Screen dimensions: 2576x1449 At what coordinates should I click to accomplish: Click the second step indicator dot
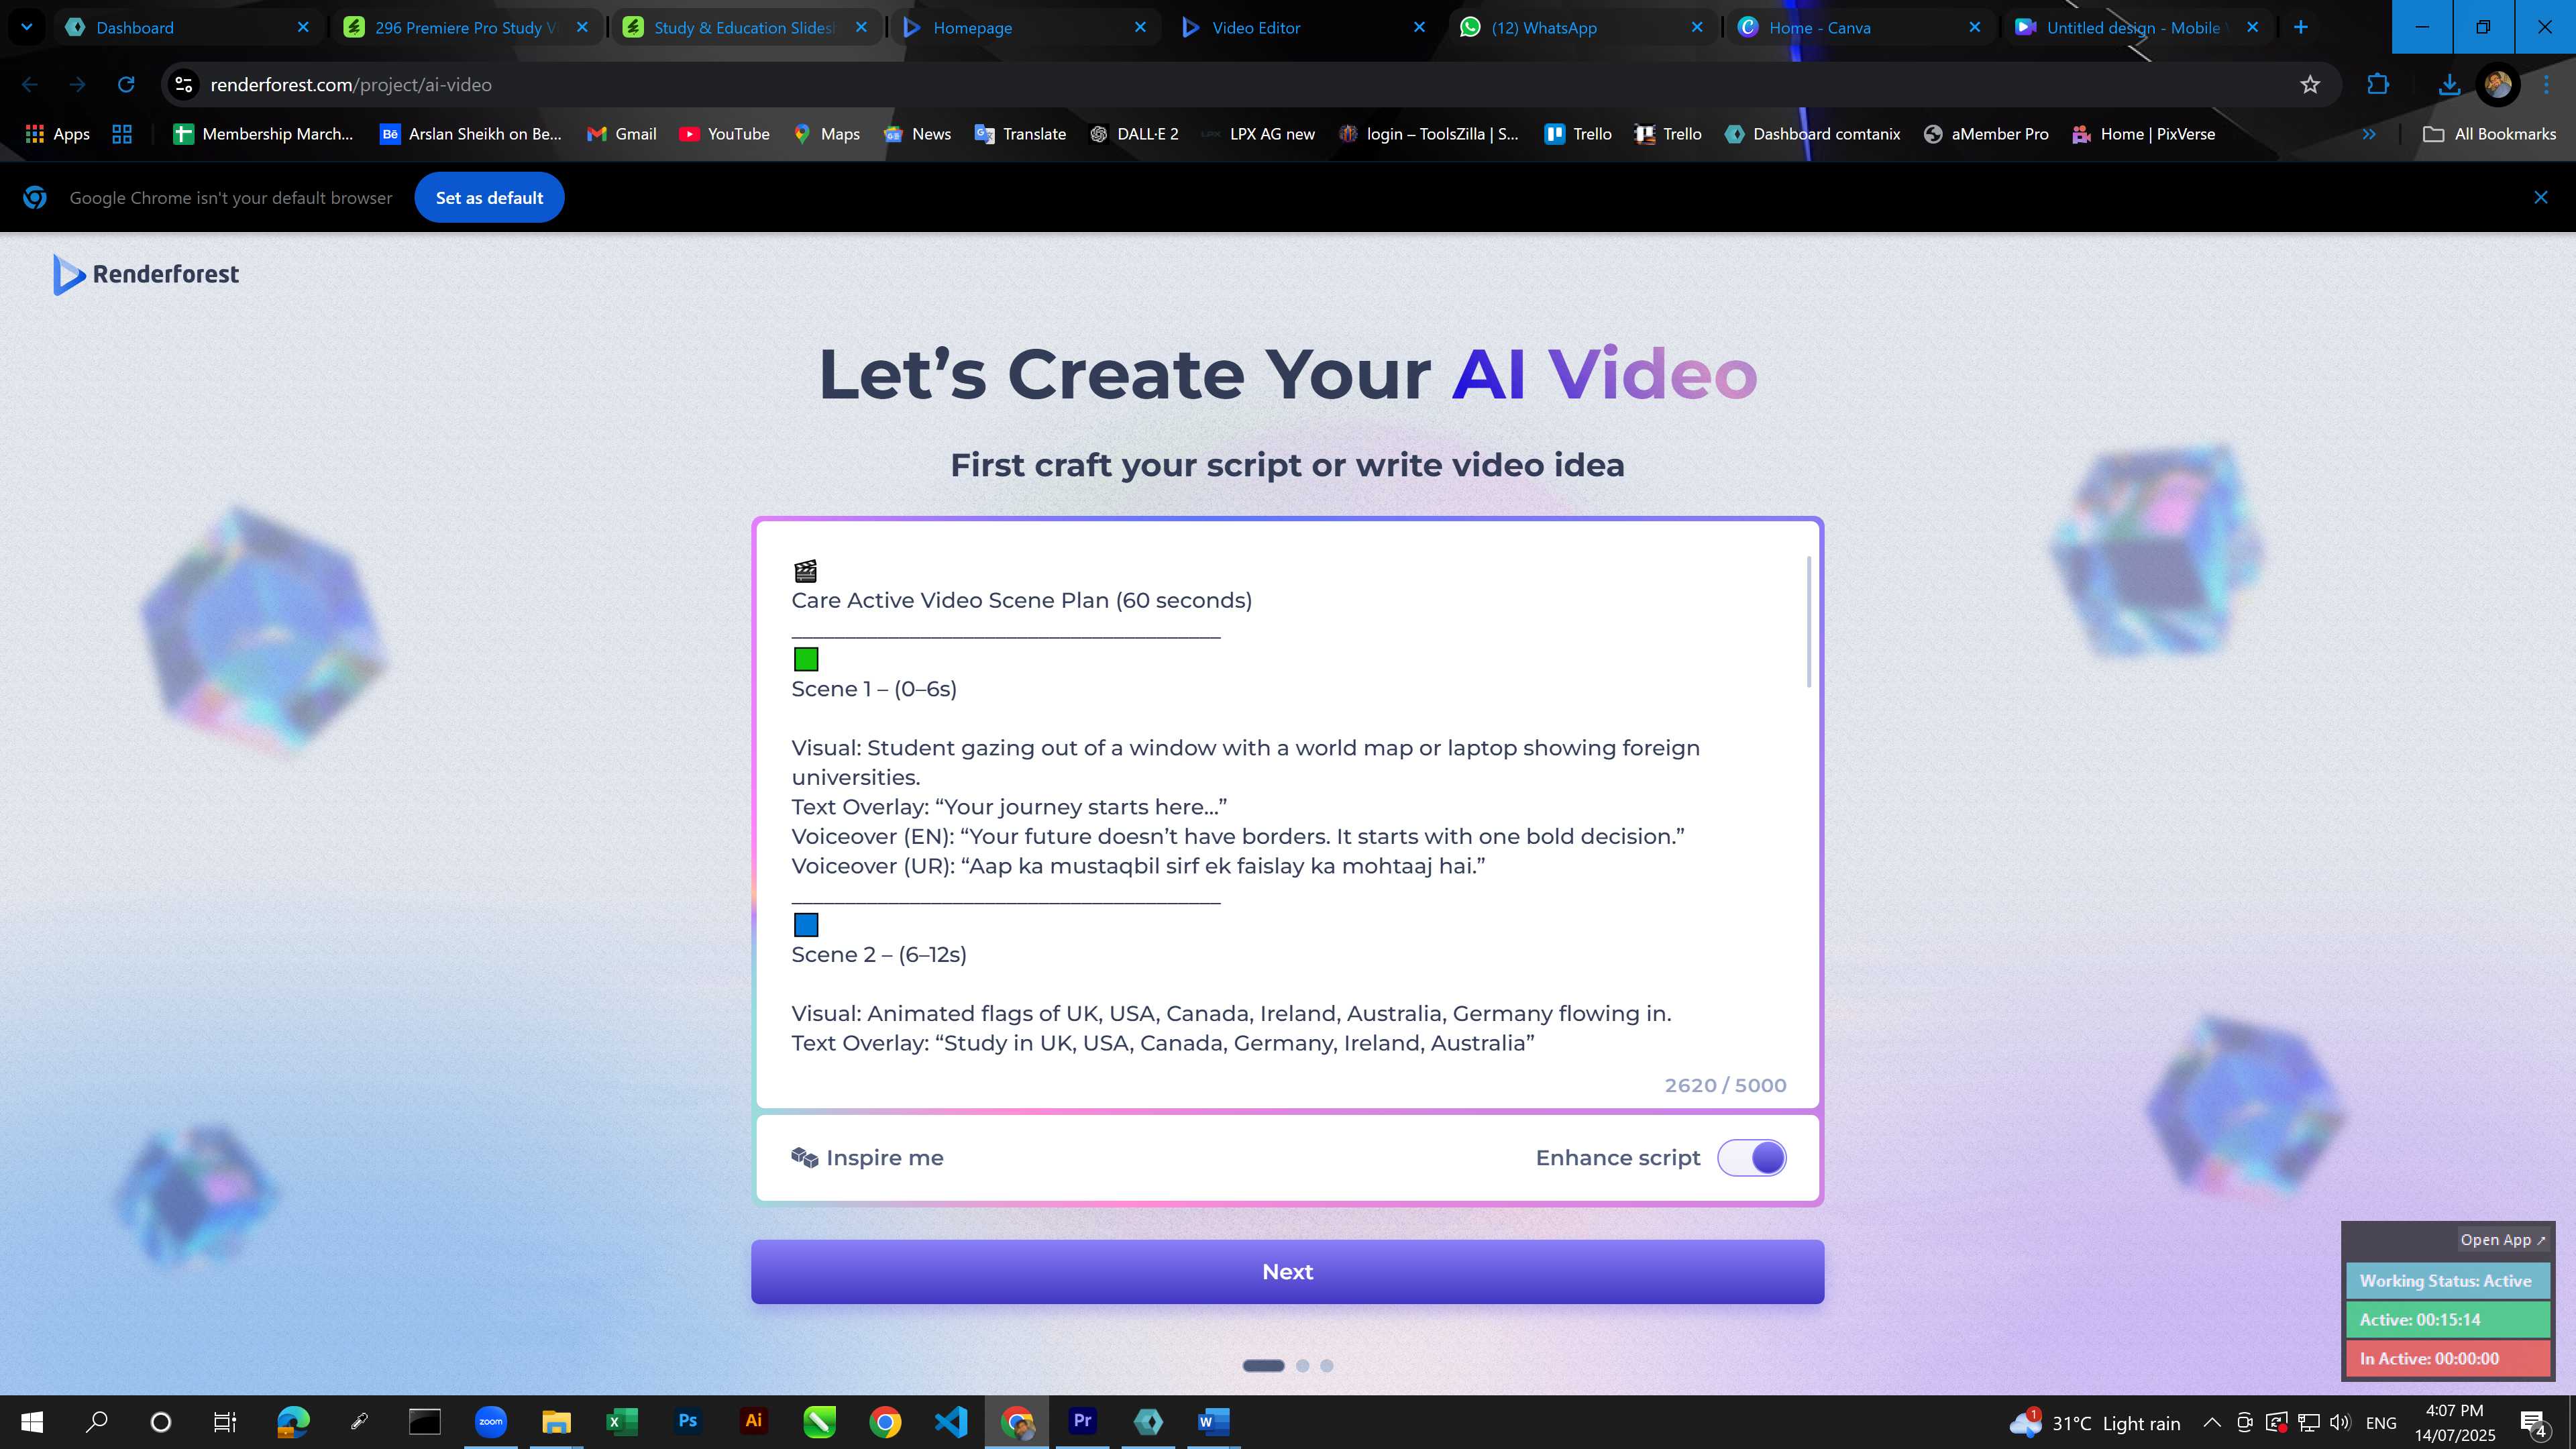coord(1302,1365)
